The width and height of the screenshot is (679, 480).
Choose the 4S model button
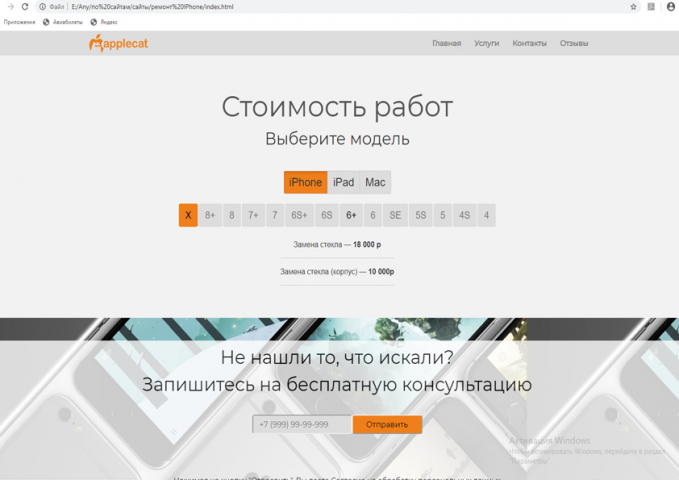tap(465, 215)
